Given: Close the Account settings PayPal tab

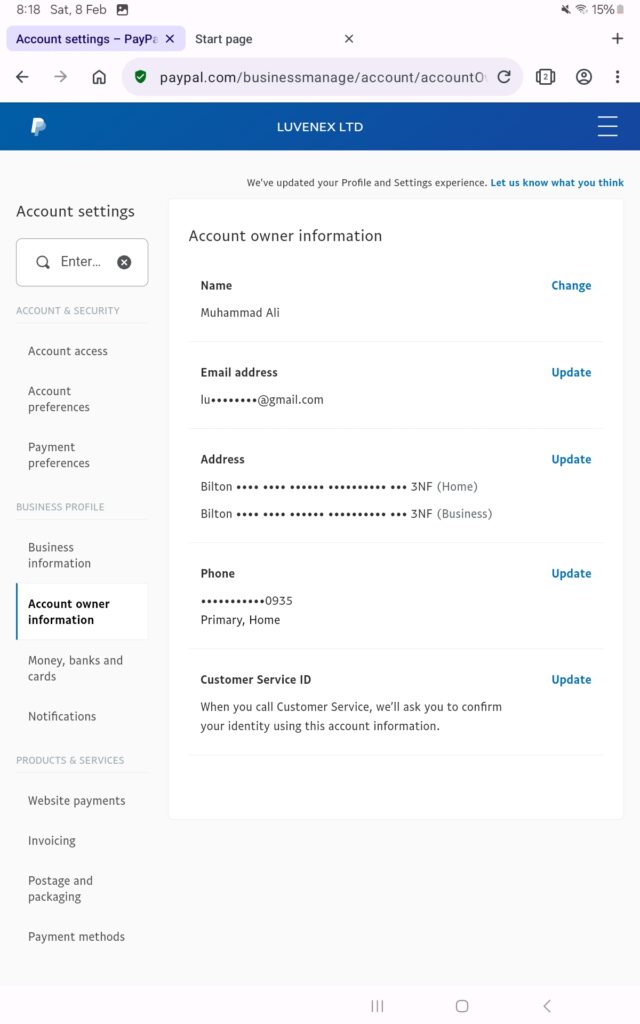Looking at the screenshot, I should (170, 39).
